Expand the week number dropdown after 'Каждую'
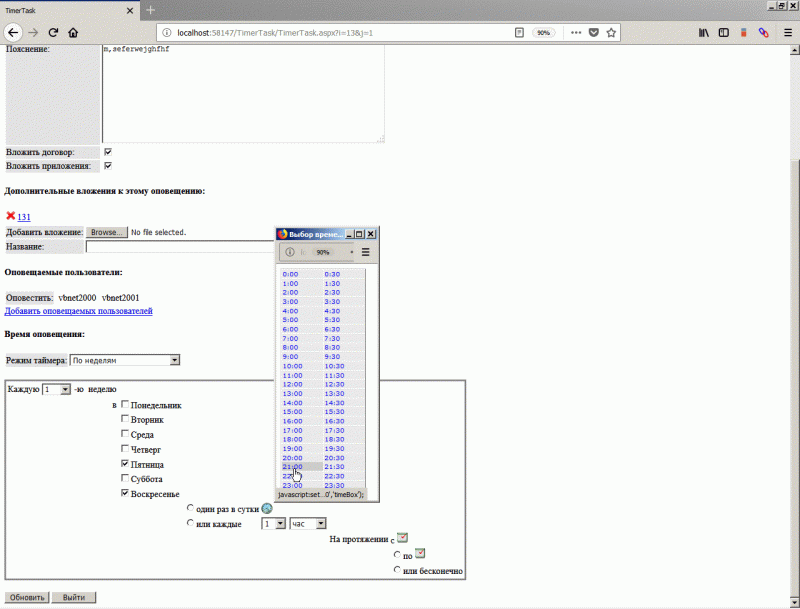Screen dimensions: 800x609 pyautogui.click(x=54, y=388)
